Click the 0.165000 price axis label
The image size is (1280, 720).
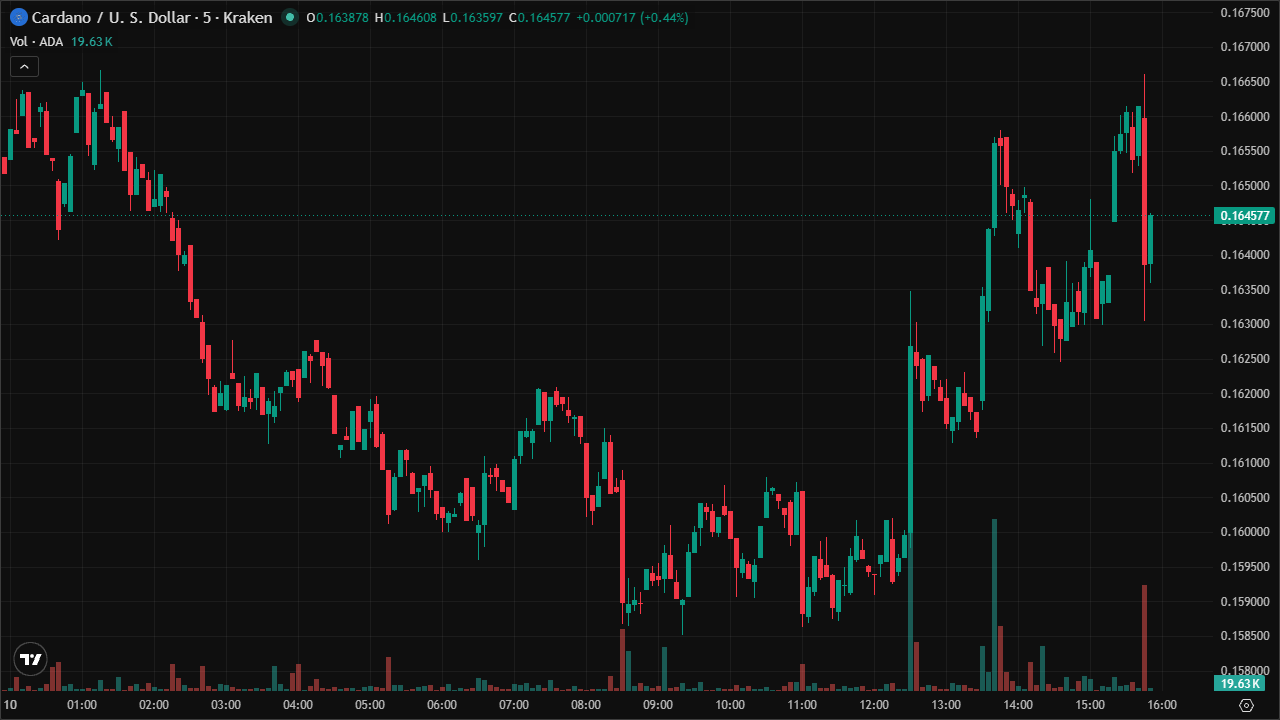(x=1245, y=186)
